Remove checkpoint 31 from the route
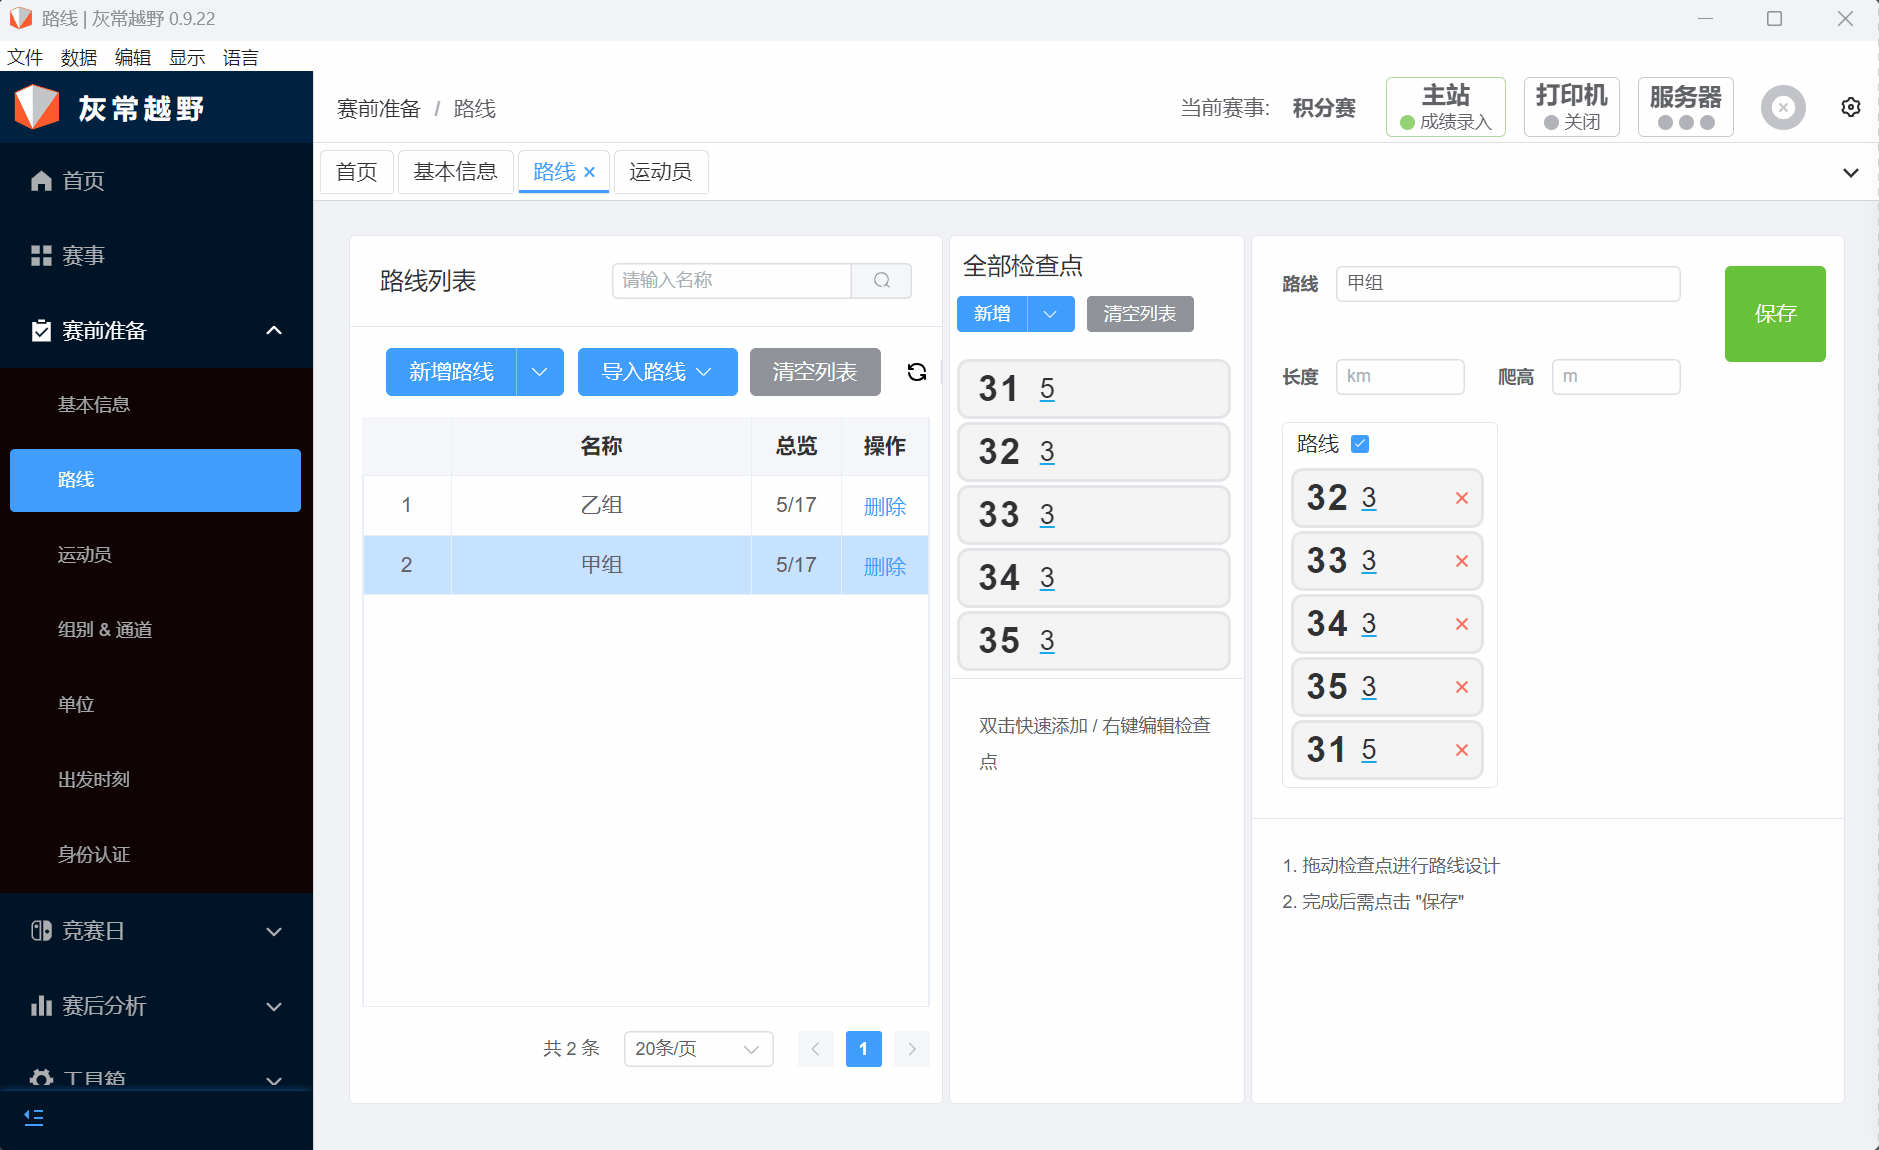The height and width of the screenshot is (1150, 1879). click(x=1461, y=750)
